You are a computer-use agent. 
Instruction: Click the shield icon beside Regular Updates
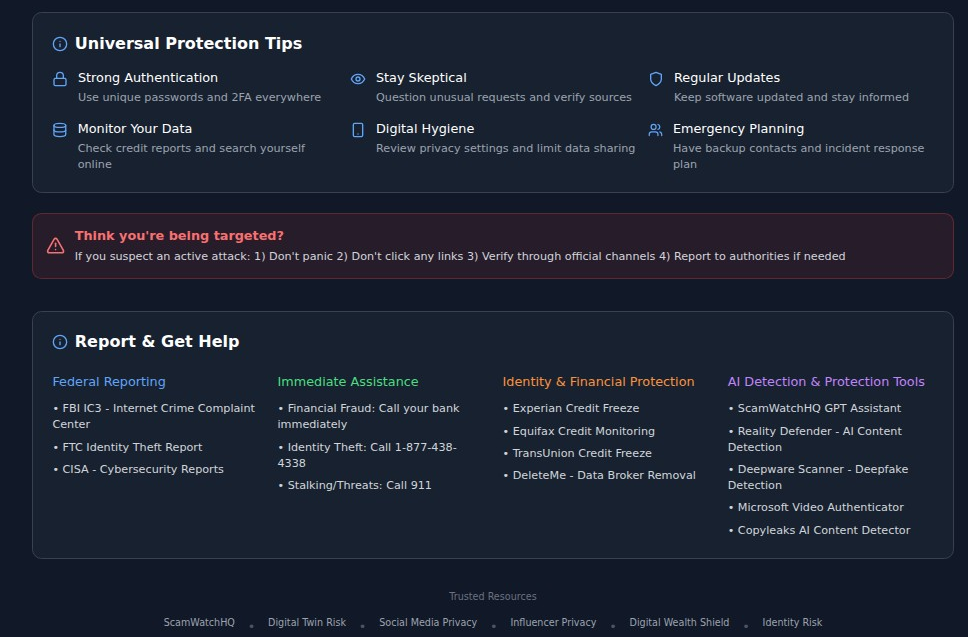pyautogui.click(x=656, y=79)
